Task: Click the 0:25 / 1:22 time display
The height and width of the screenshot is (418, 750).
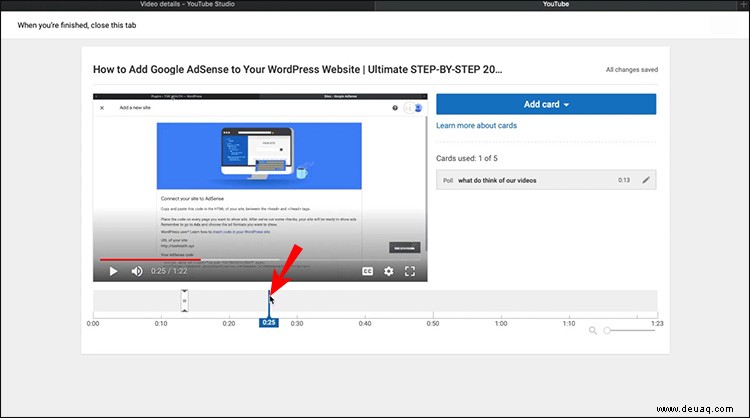Action: tap(169, 271)
